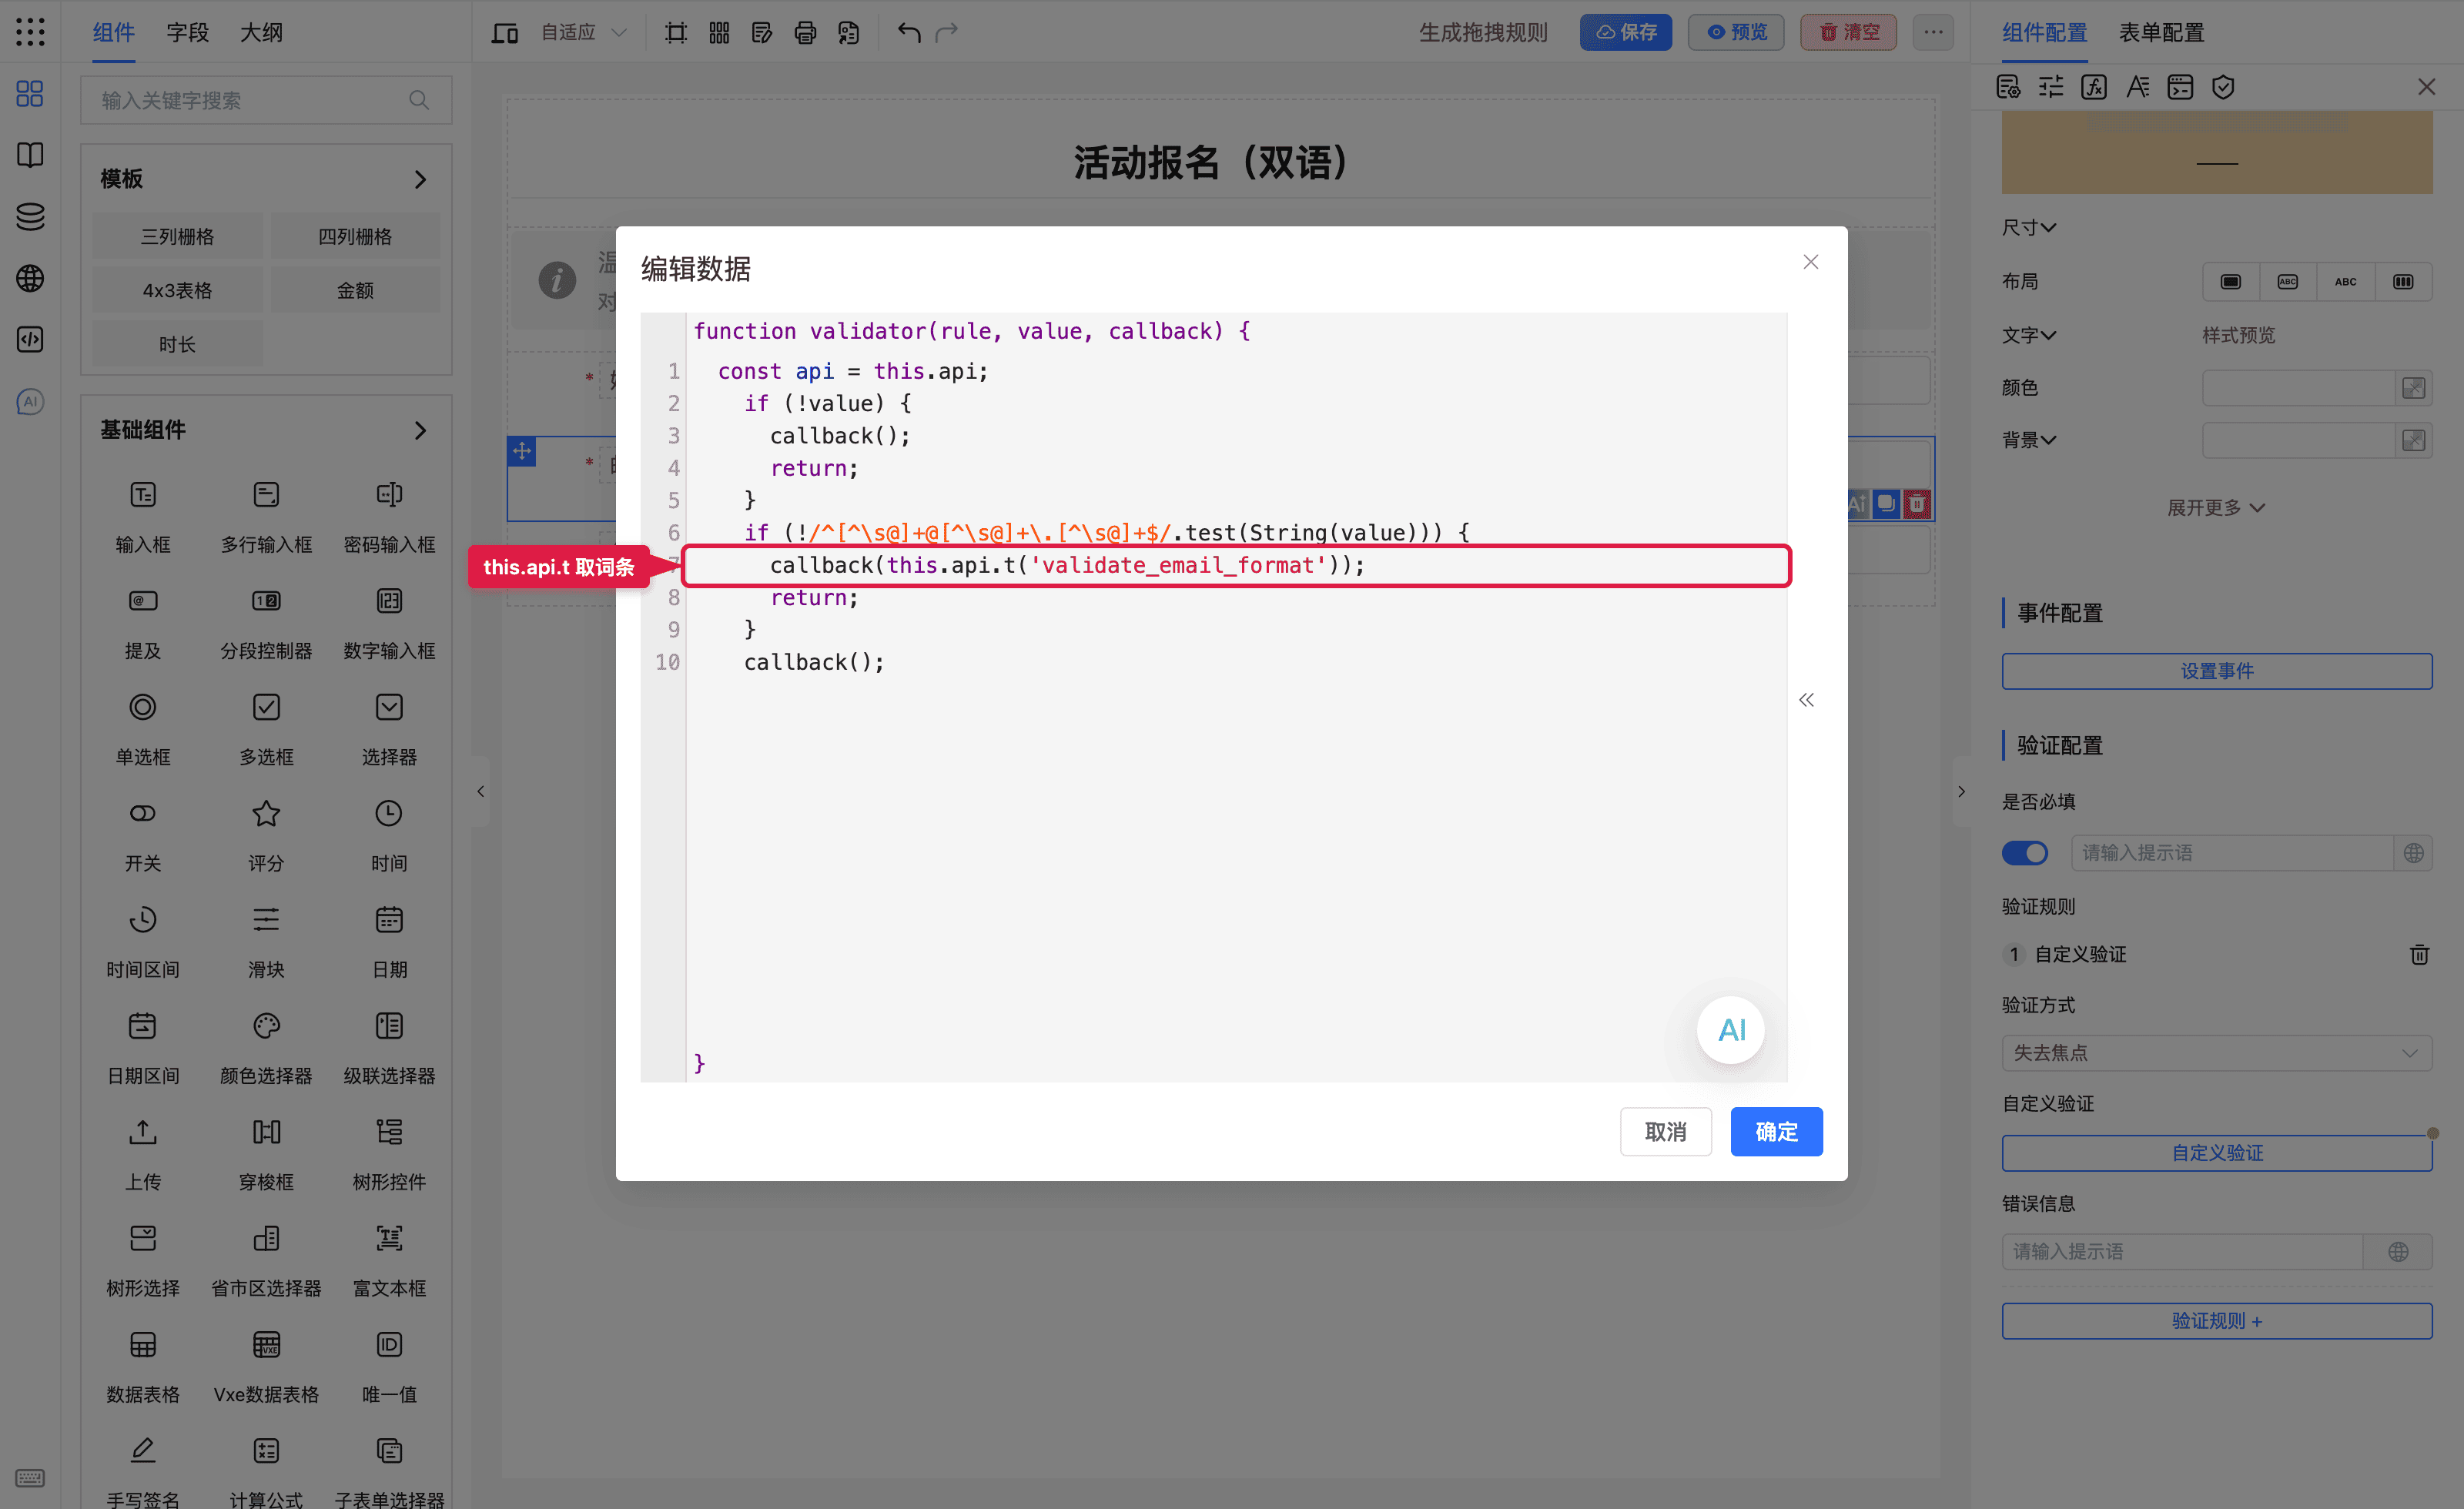Delete the 自定义验证 rule with the trash icon
The image size is (2464, 1509).
click(x=2419, y=954)
